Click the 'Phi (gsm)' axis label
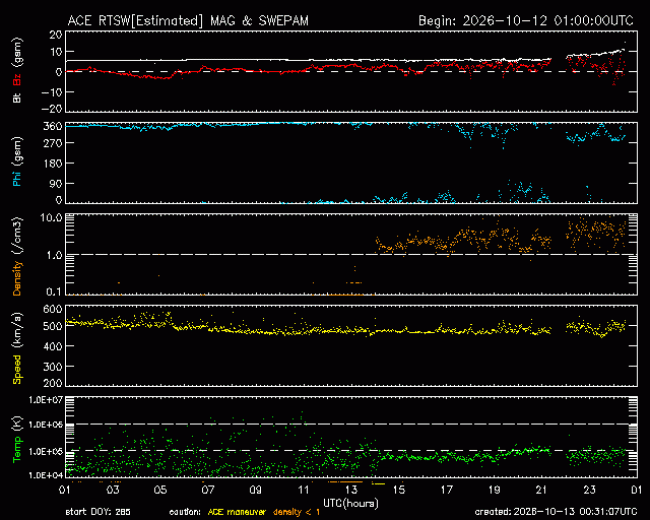The image size is (650, 520). click(17, 162)
